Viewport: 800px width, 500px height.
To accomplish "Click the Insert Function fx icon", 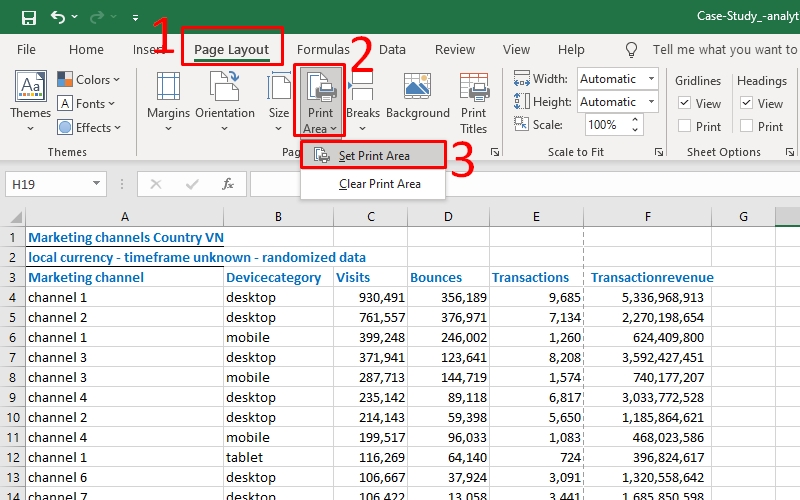I will [228, 184].
